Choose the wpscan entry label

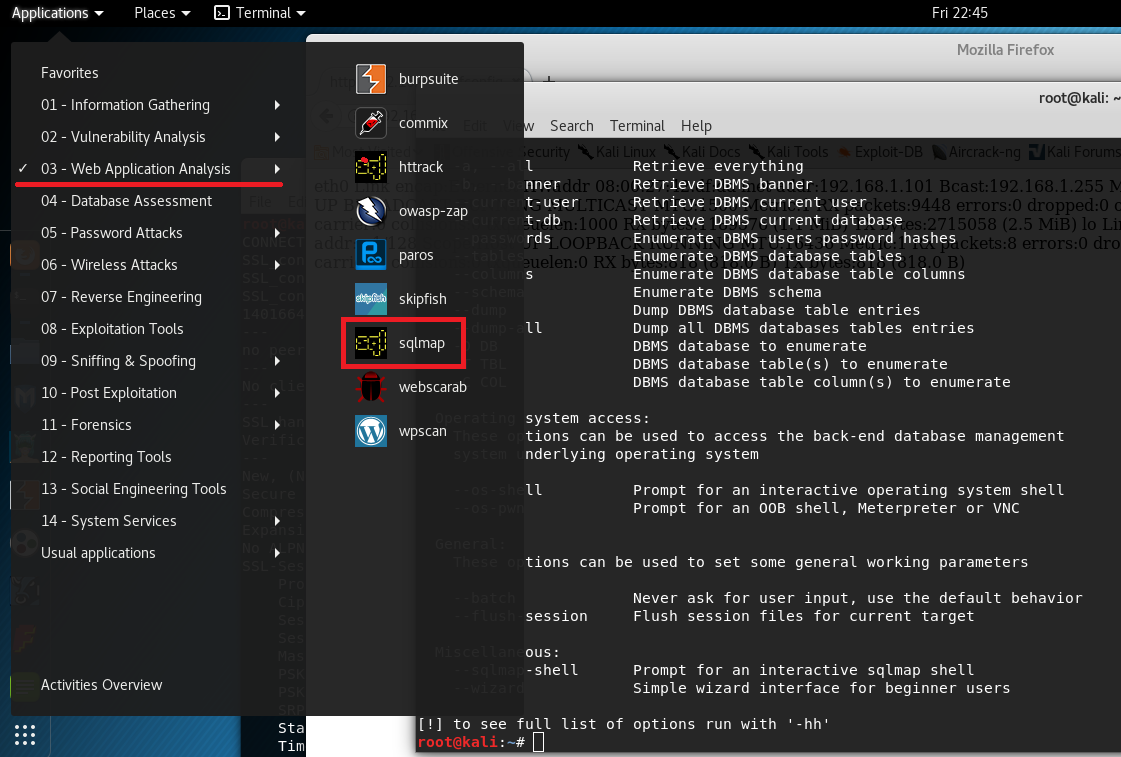[x=423, y=431]
